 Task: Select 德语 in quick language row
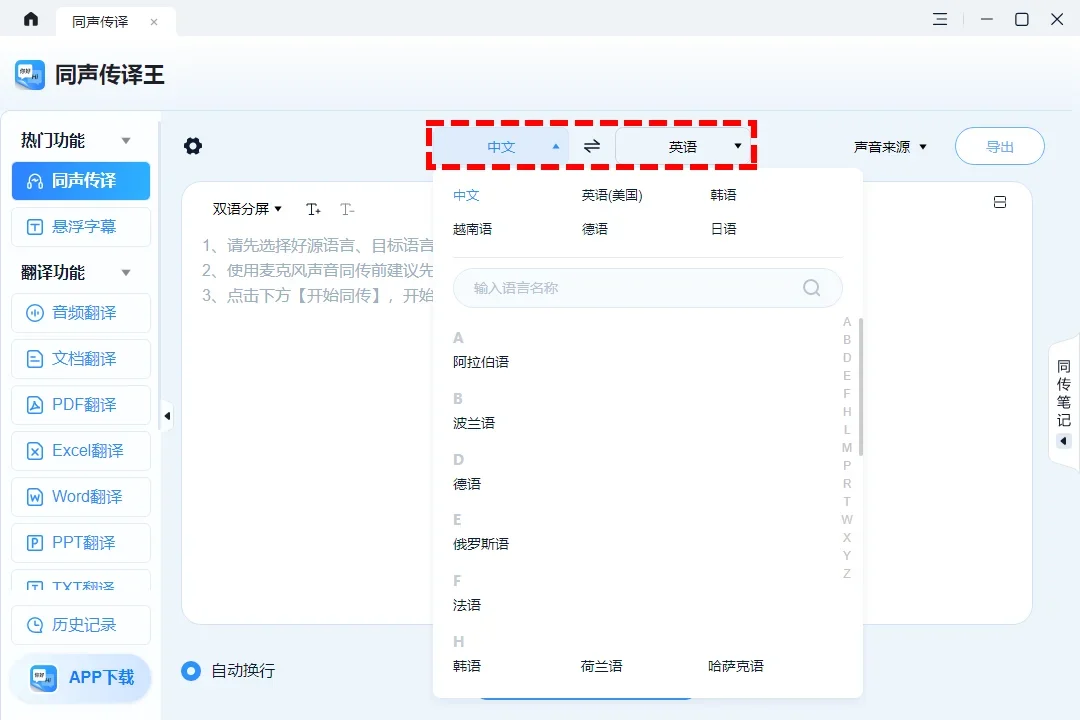tap(595, 229)
